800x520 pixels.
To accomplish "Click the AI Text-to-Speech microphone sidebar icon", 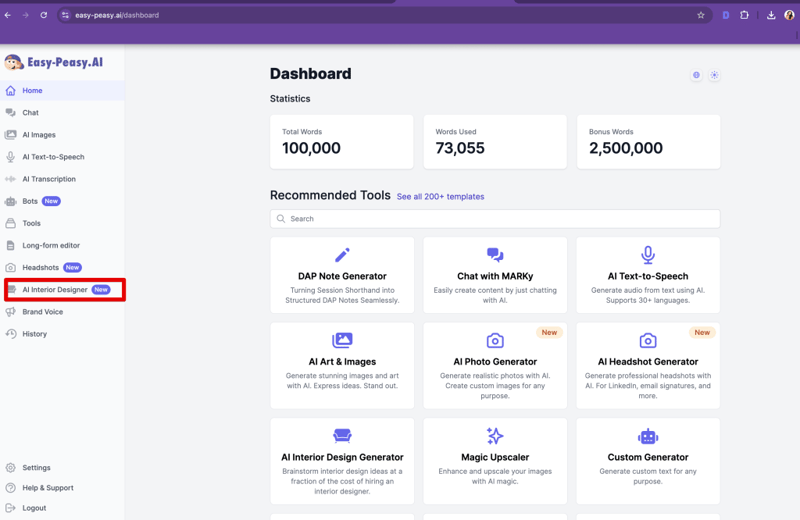I will point(11,157).
